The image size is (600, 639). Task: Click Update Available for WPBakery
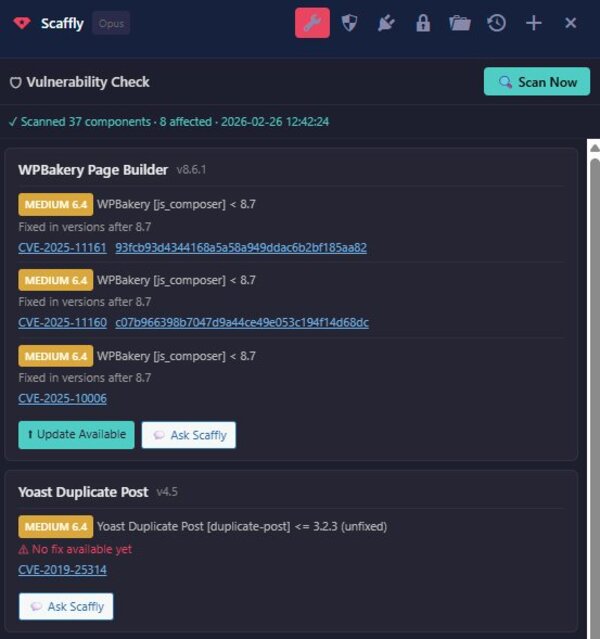[x=76, y=435]
